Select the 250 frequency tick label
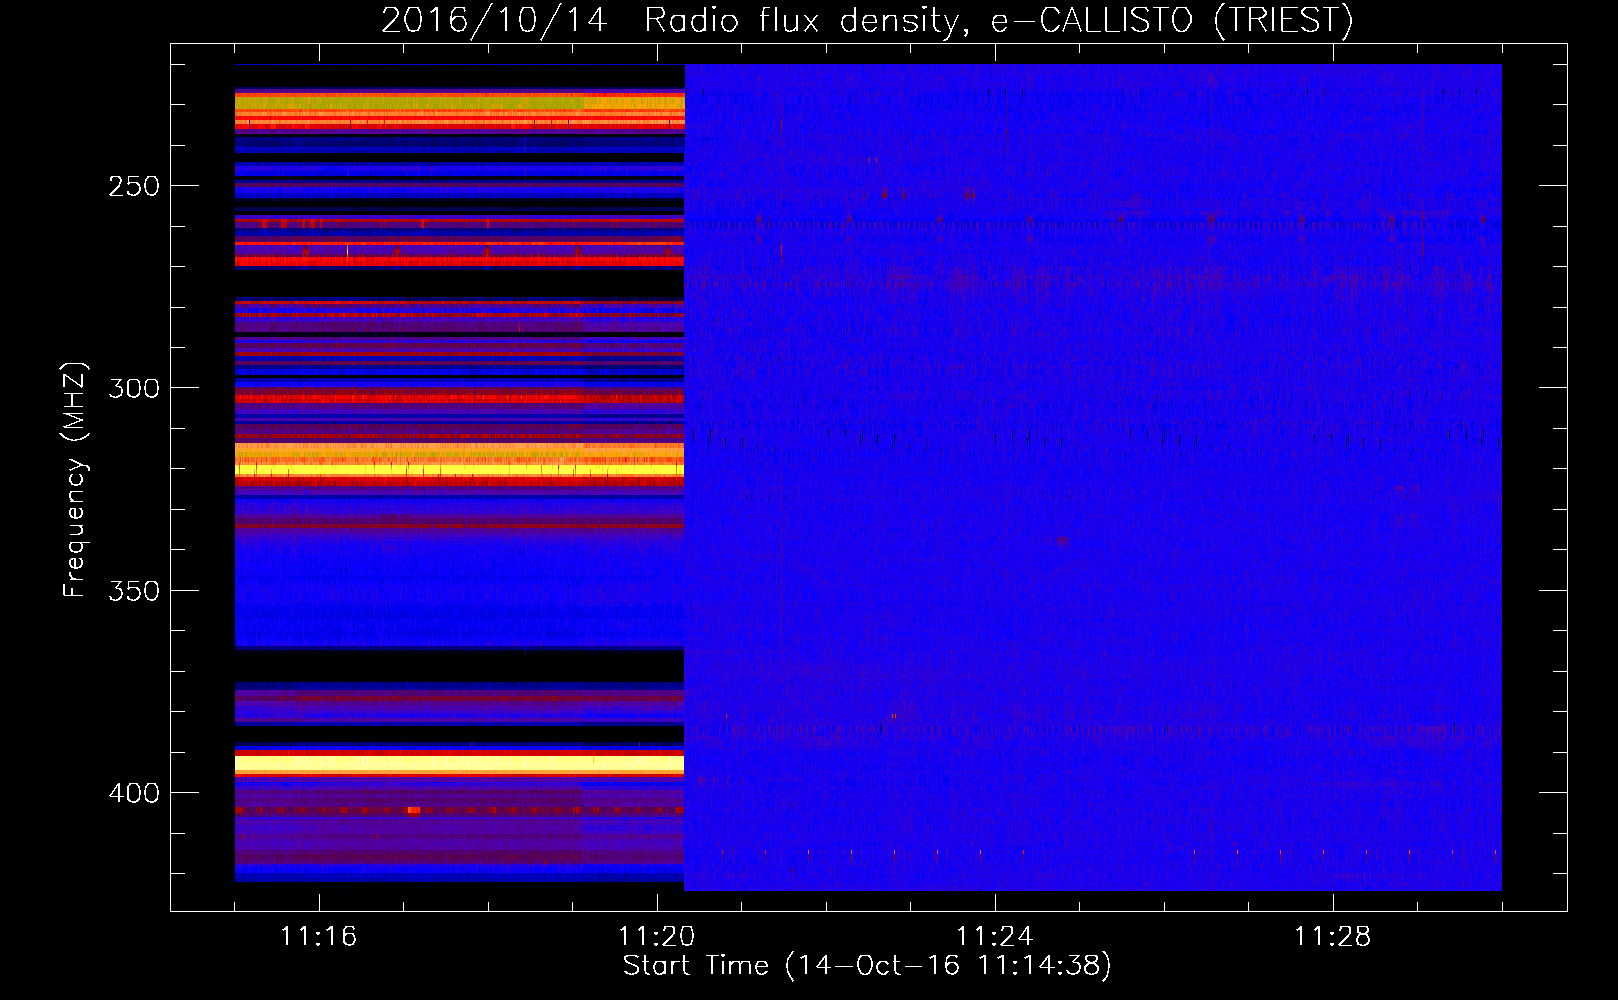 point(134,187)
